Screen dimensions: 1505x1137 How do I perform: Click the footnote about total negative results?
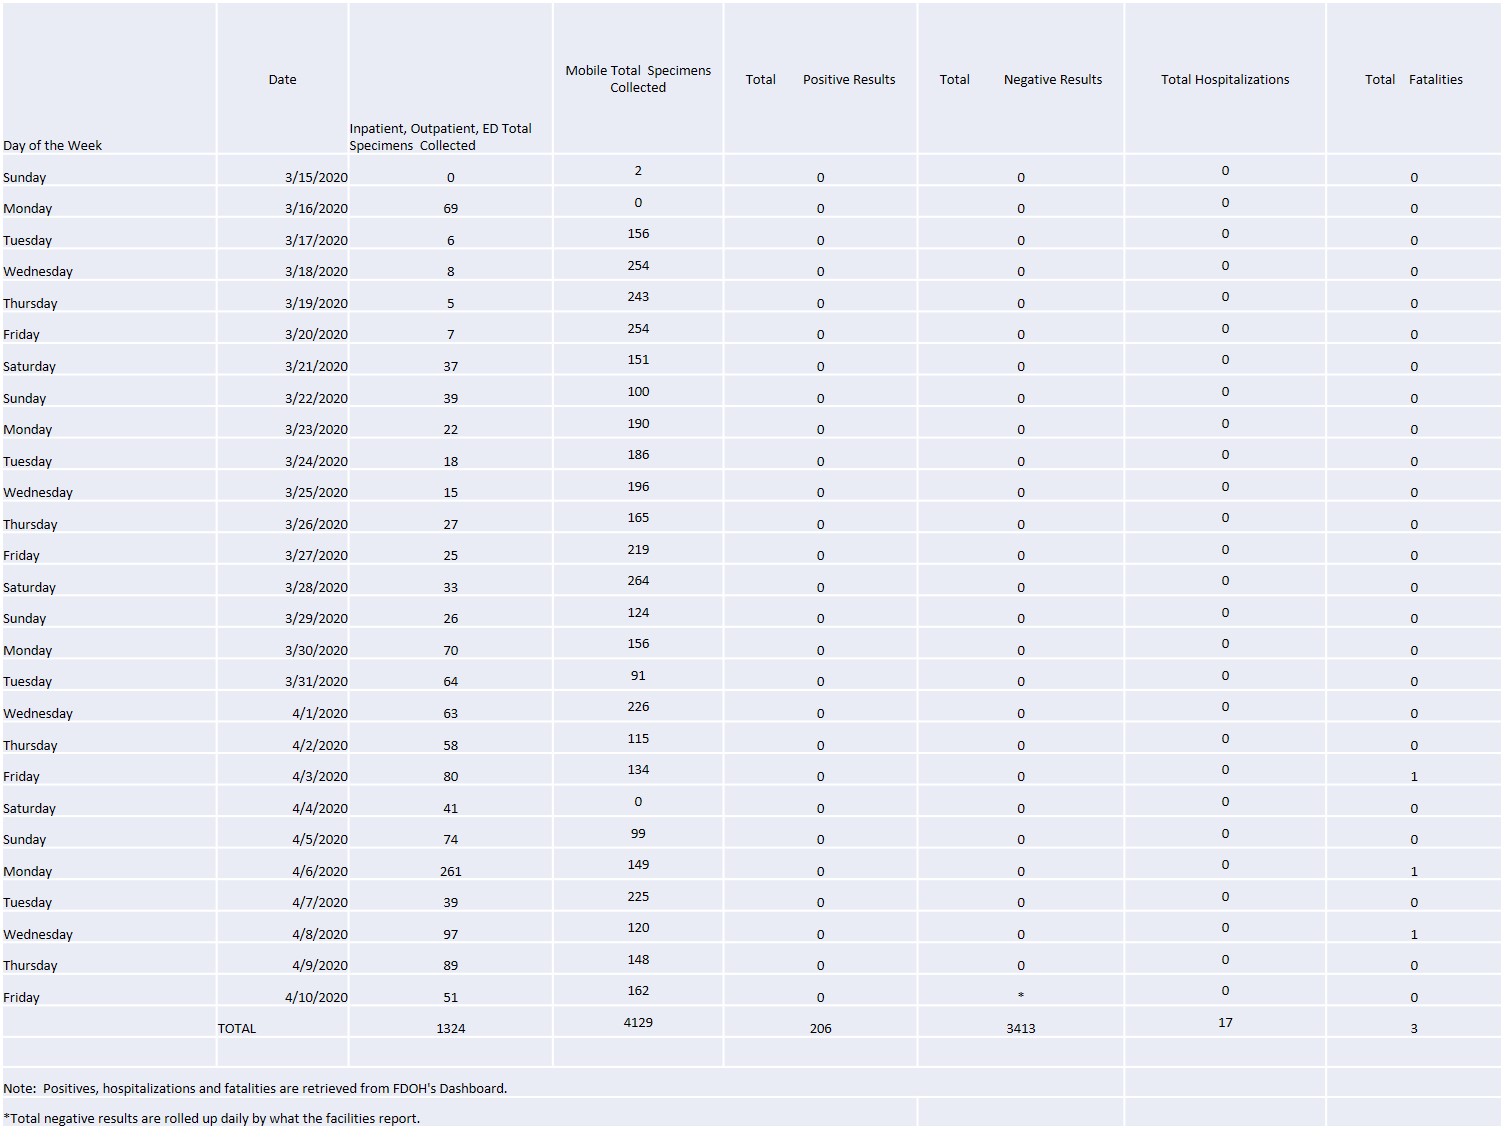coord(212,1118)
